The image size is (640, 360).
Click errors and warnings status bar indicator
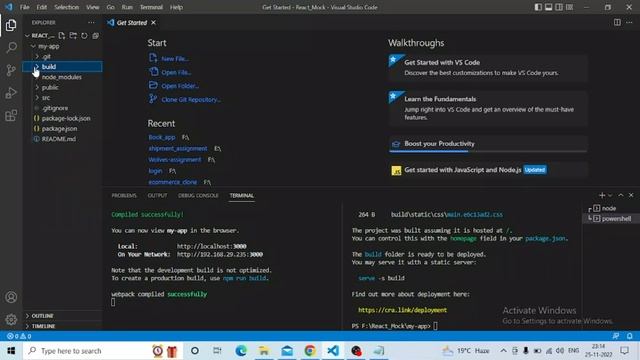pyautogui.click(x=19, y=336)
